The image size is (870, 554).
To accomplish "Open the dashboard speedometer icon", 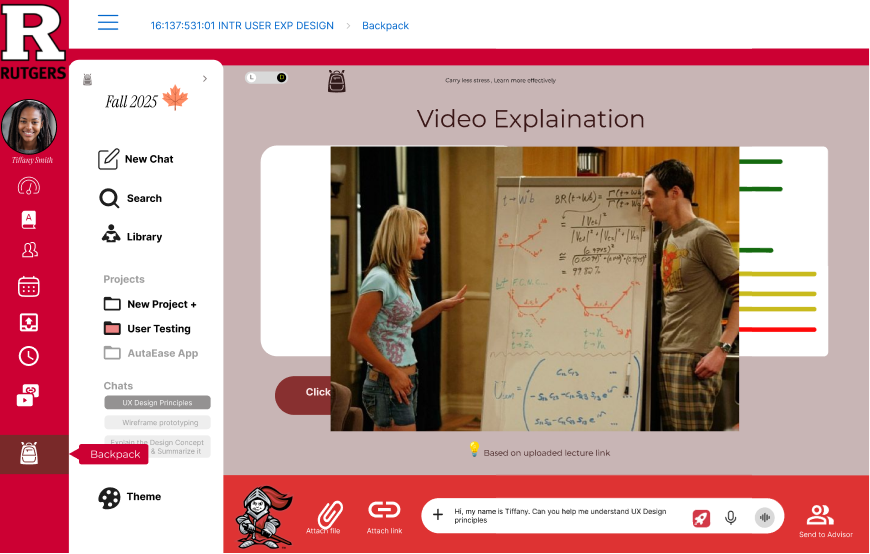I will [29, 186].
